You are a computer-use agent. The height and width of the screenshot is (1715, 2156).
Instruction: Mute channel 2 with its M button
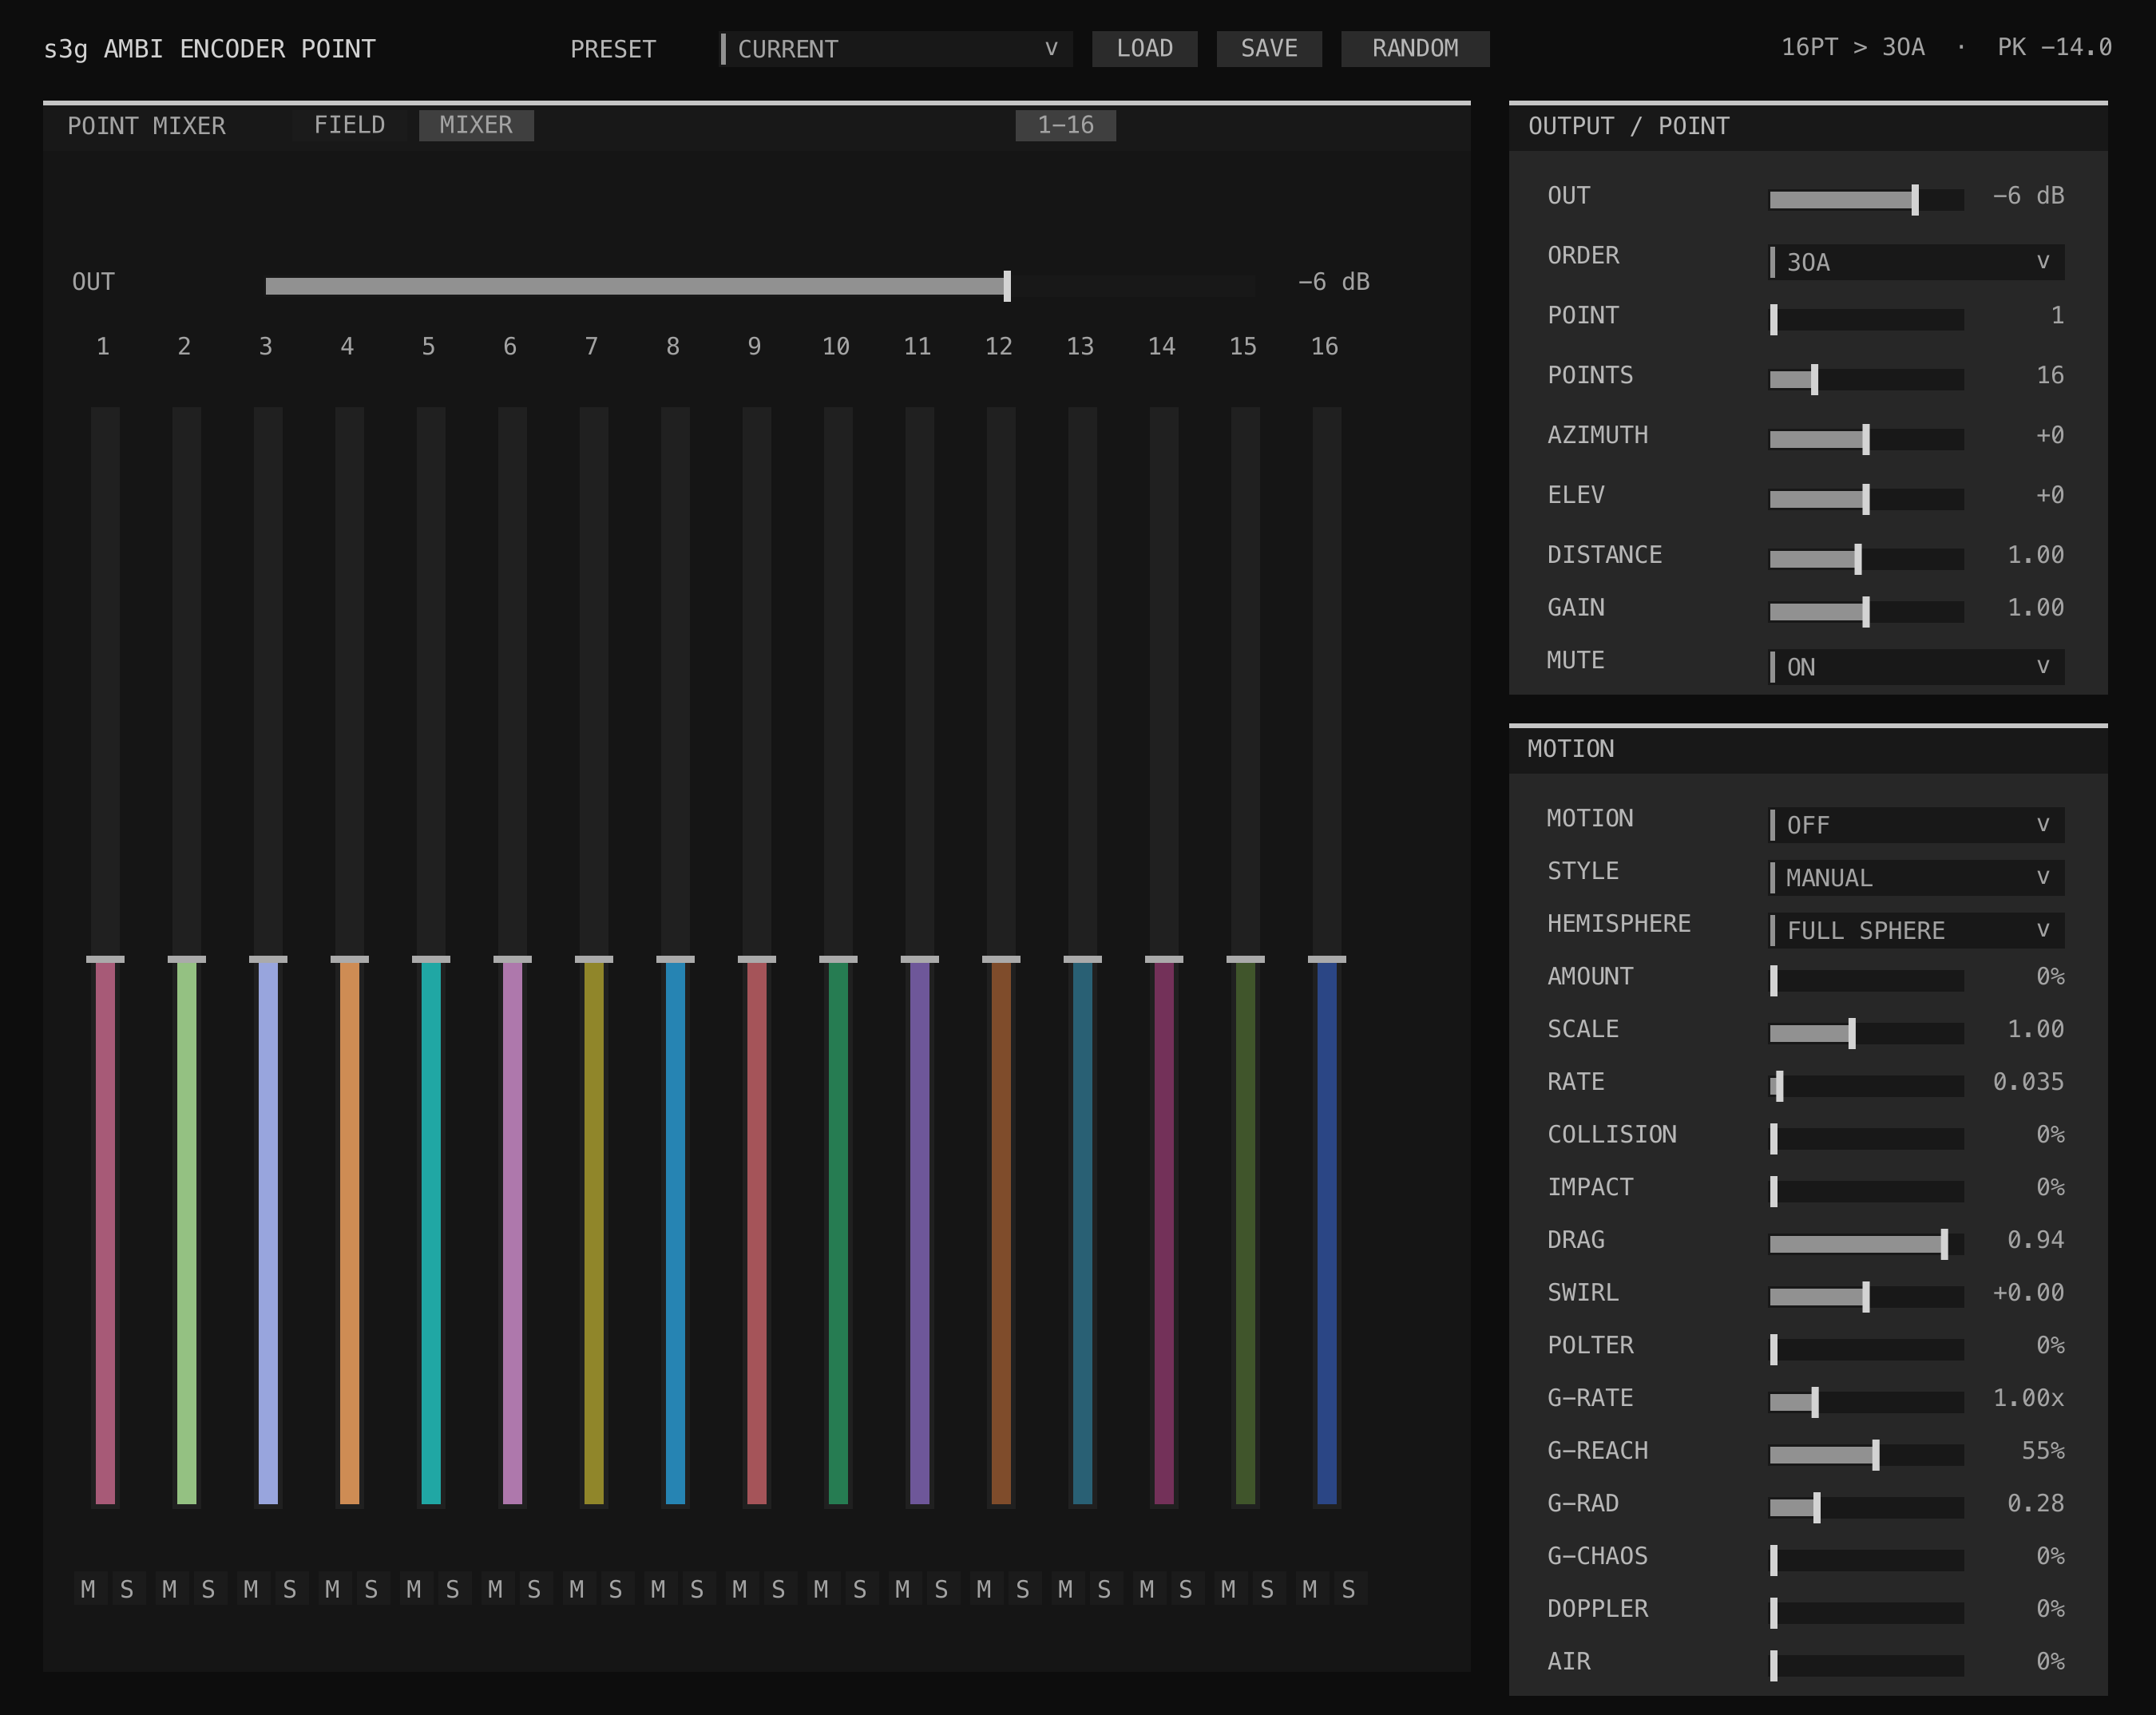[x=170, y=1589]
